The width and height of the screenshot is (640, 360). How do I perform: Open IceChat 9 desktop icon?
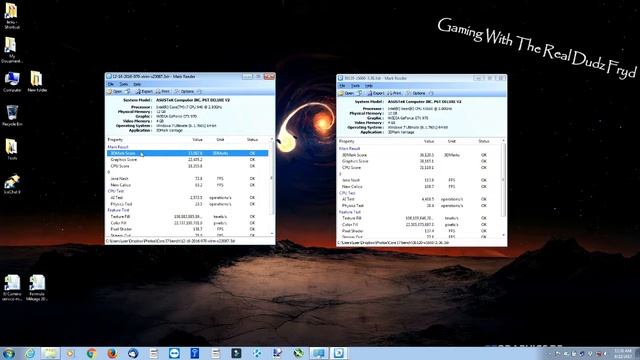(12, 184)
